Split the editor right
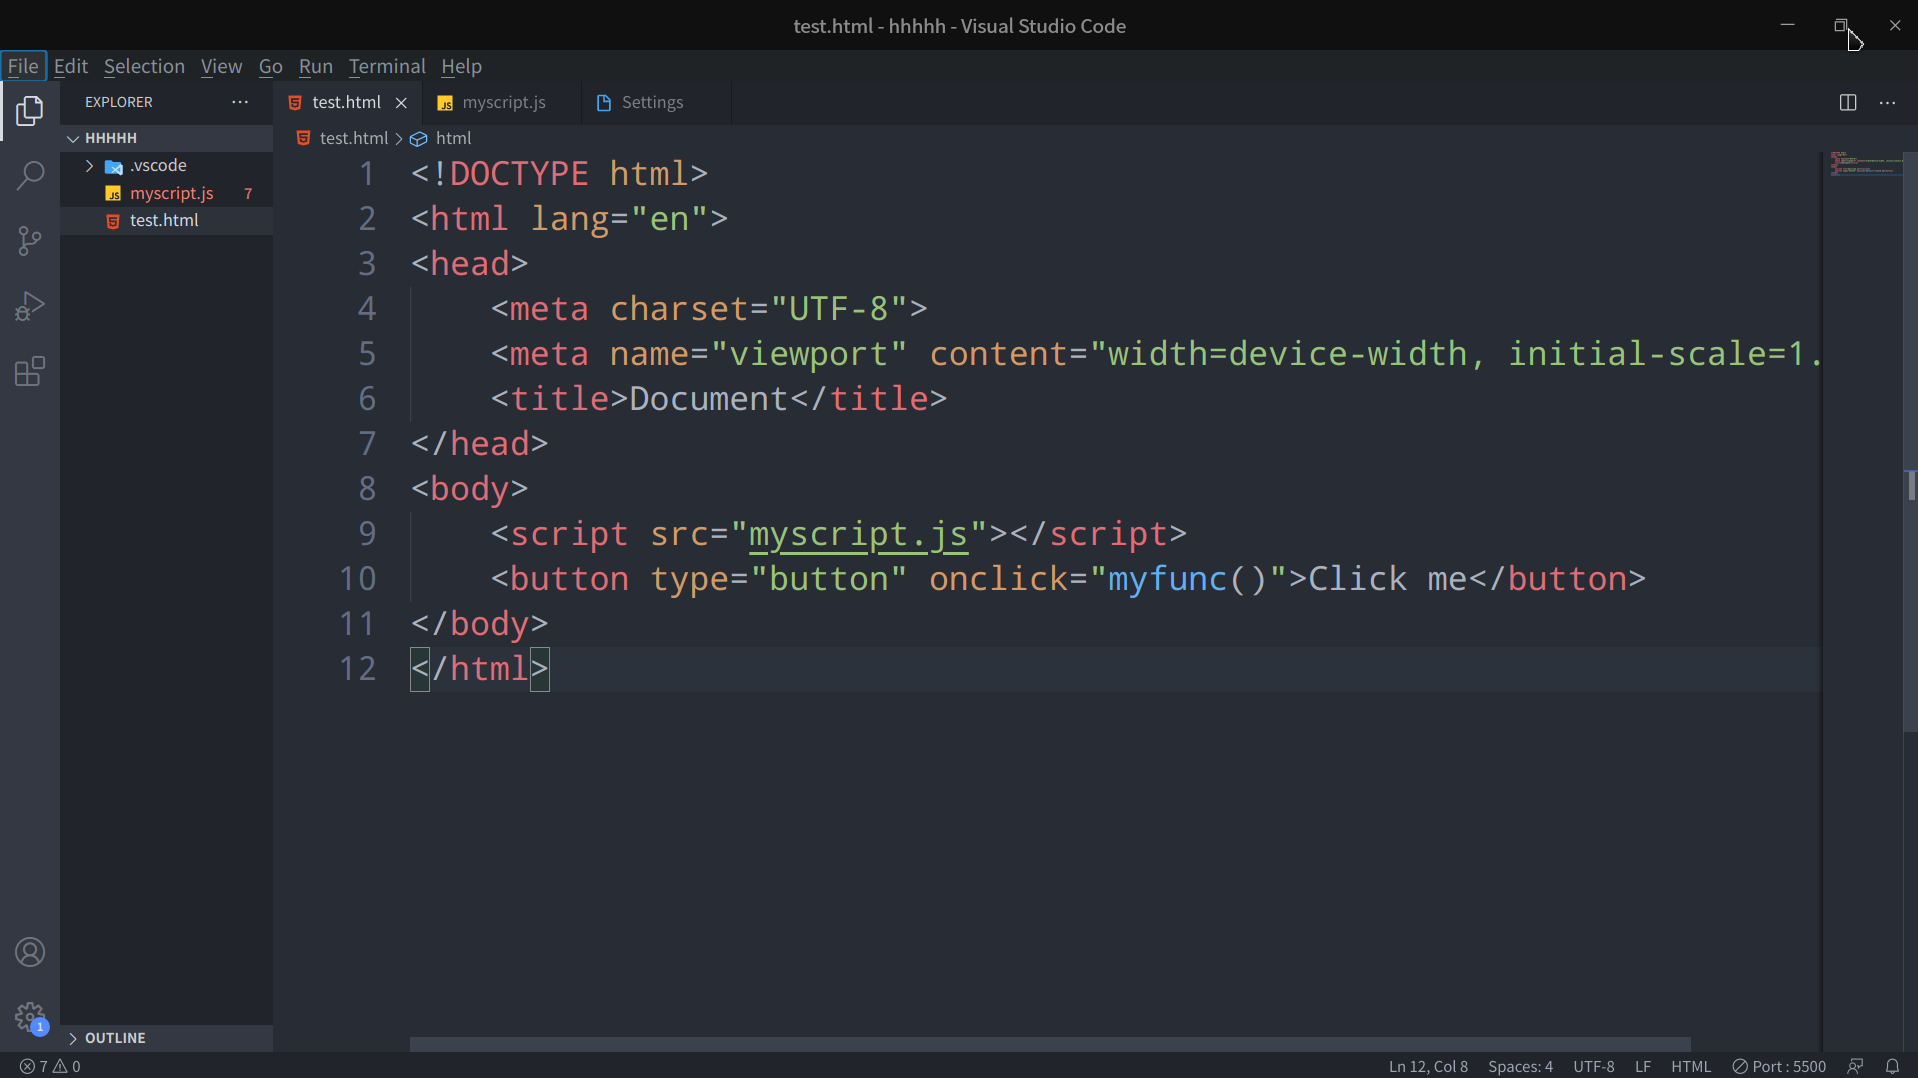 pyautogui.click(x=1848, y=102)
